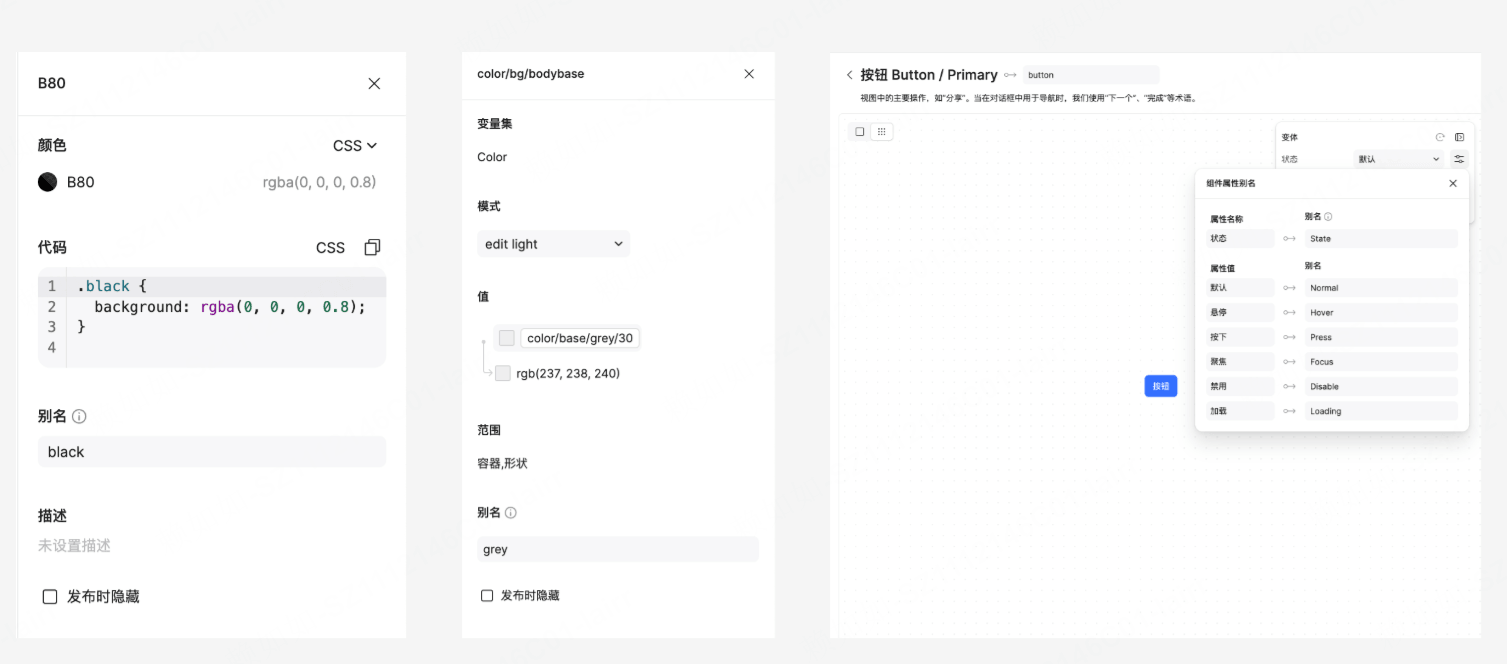This screenshot has height=664, width=1507.
Task: Click the blue 按钮 button on canvas
Action: coord(1160,386)
